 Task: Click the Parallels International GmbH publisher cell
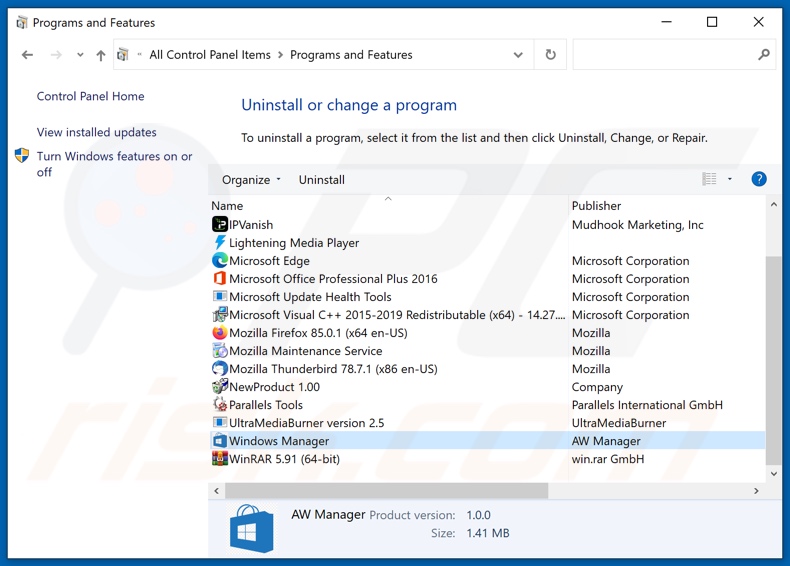647,405
